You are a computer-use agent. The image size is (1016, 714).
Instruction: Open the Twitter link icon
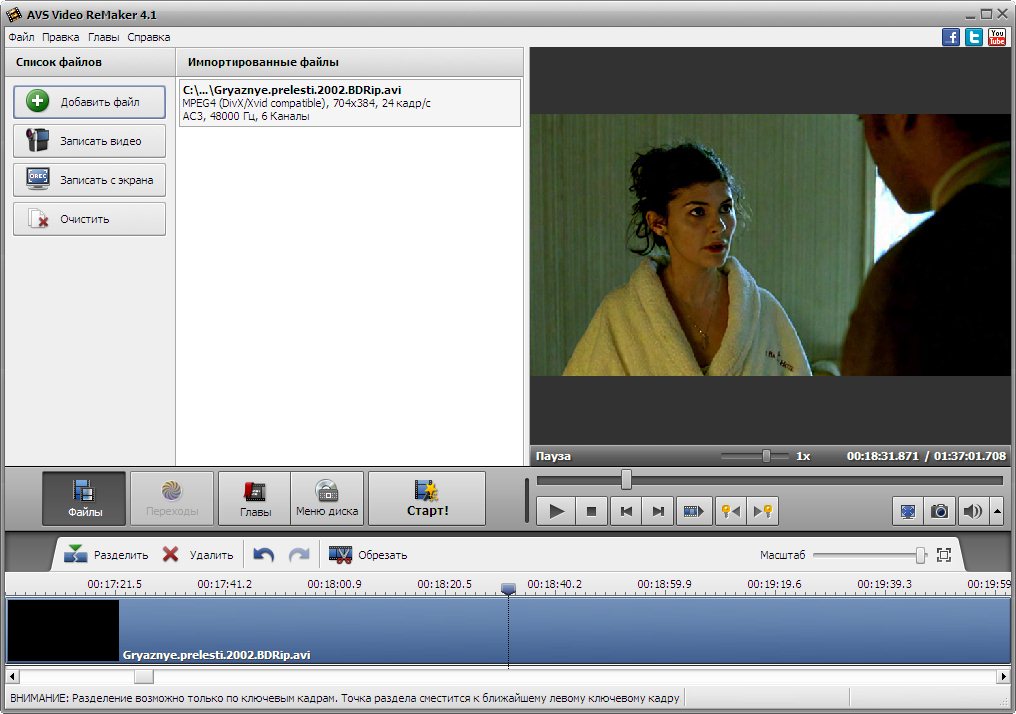(974, 37)
